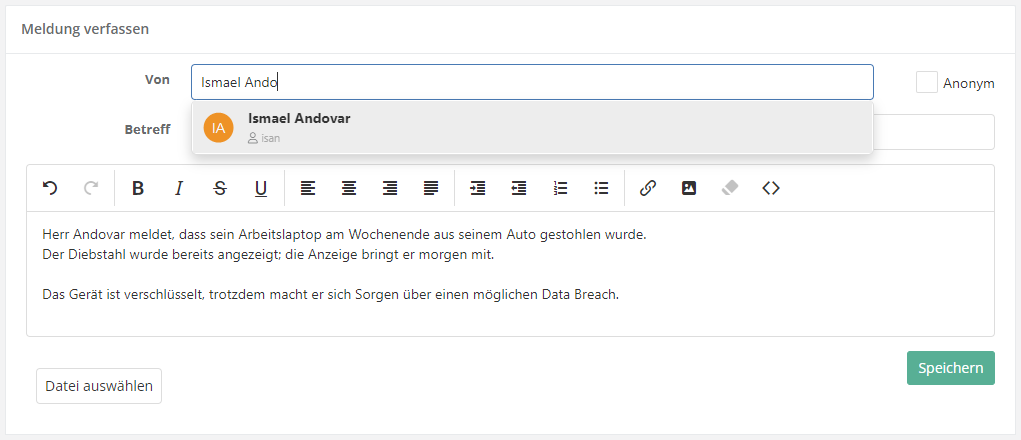Insert an image into message
The width and height of the screenshot is (1021, 440).
click(x=689, y=188)
